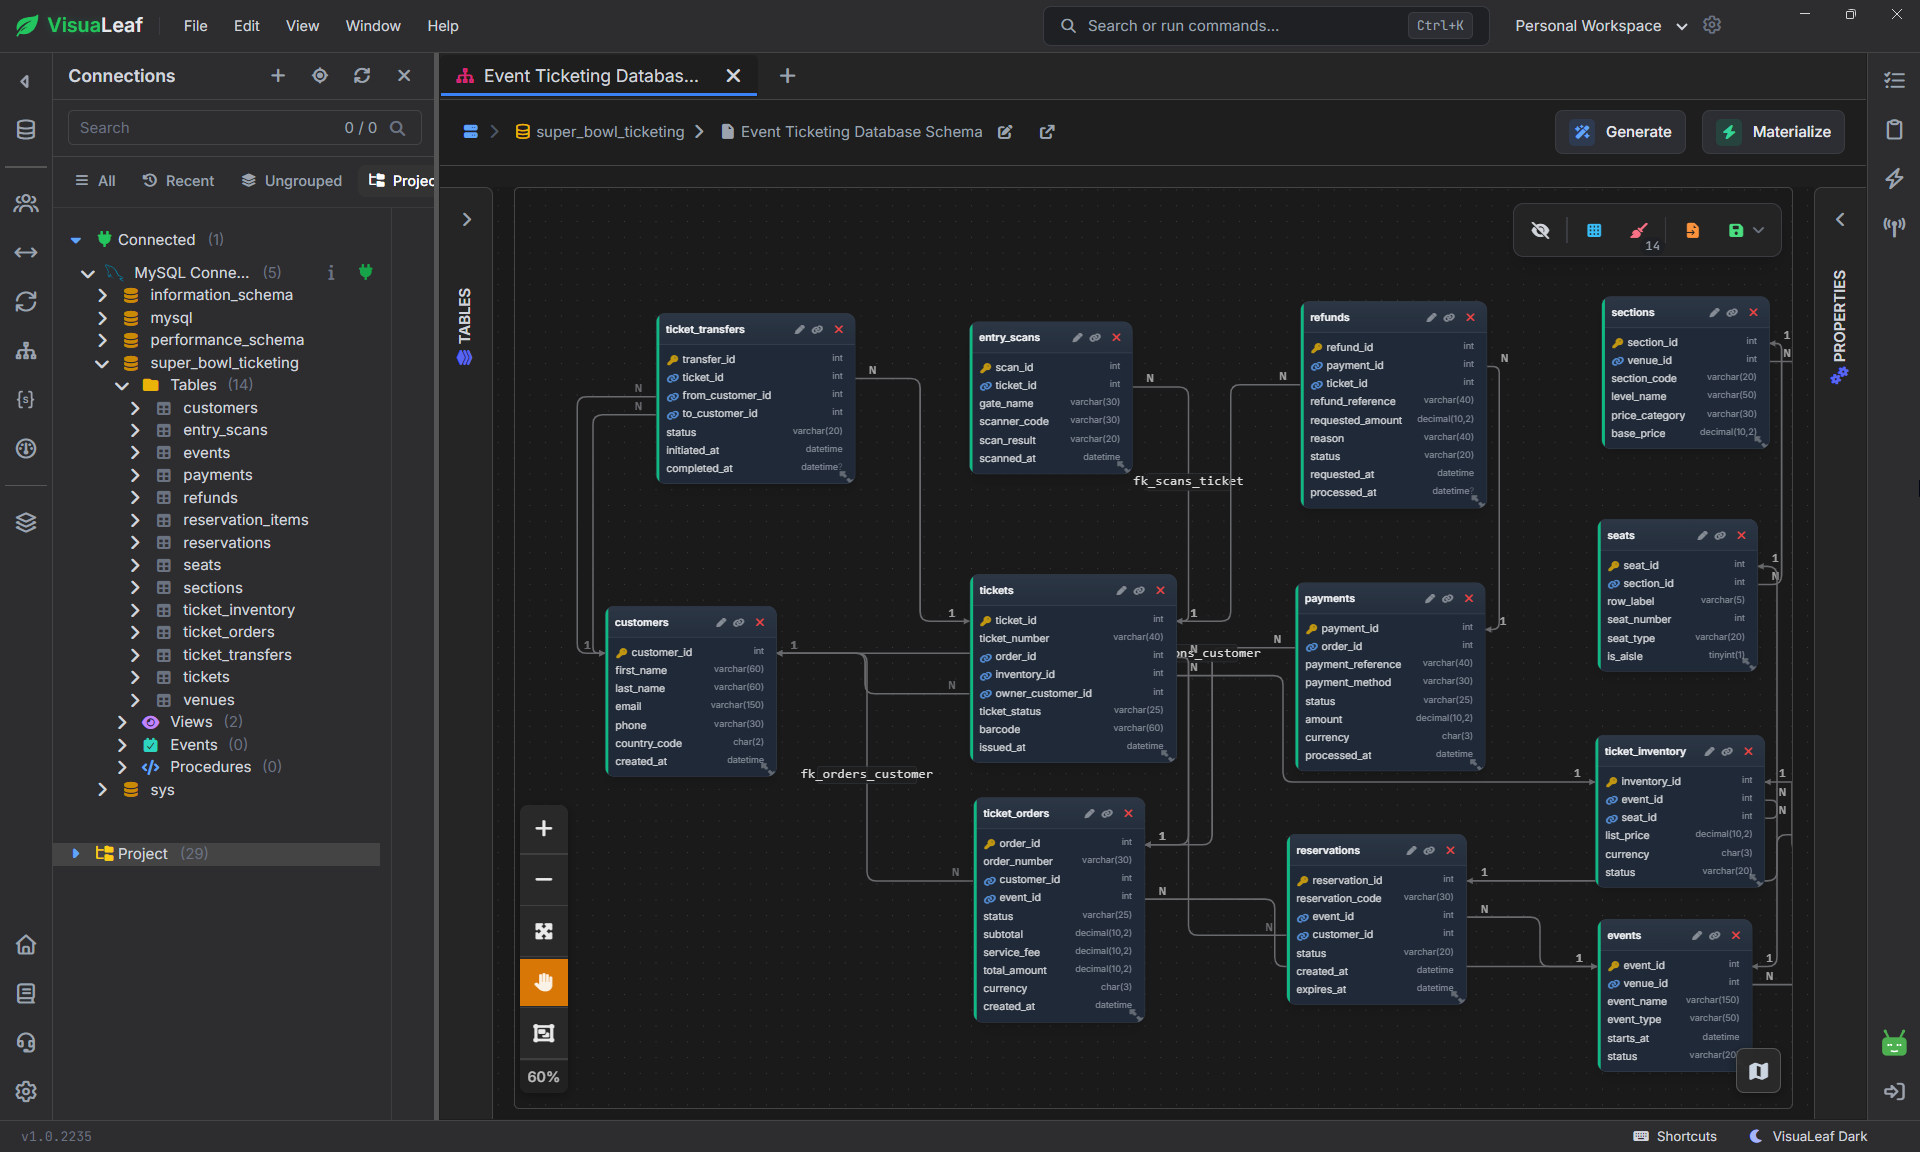Select the ticket_inventory table in tree
The height and width of the screenshot is (1152, 1920).
(x=238, y=610)
